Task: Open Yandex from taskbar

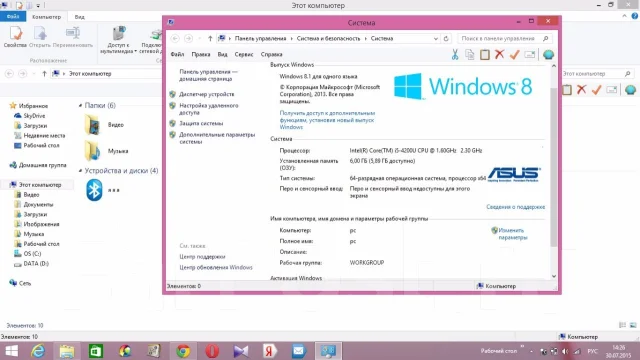Action: [270, 351]
